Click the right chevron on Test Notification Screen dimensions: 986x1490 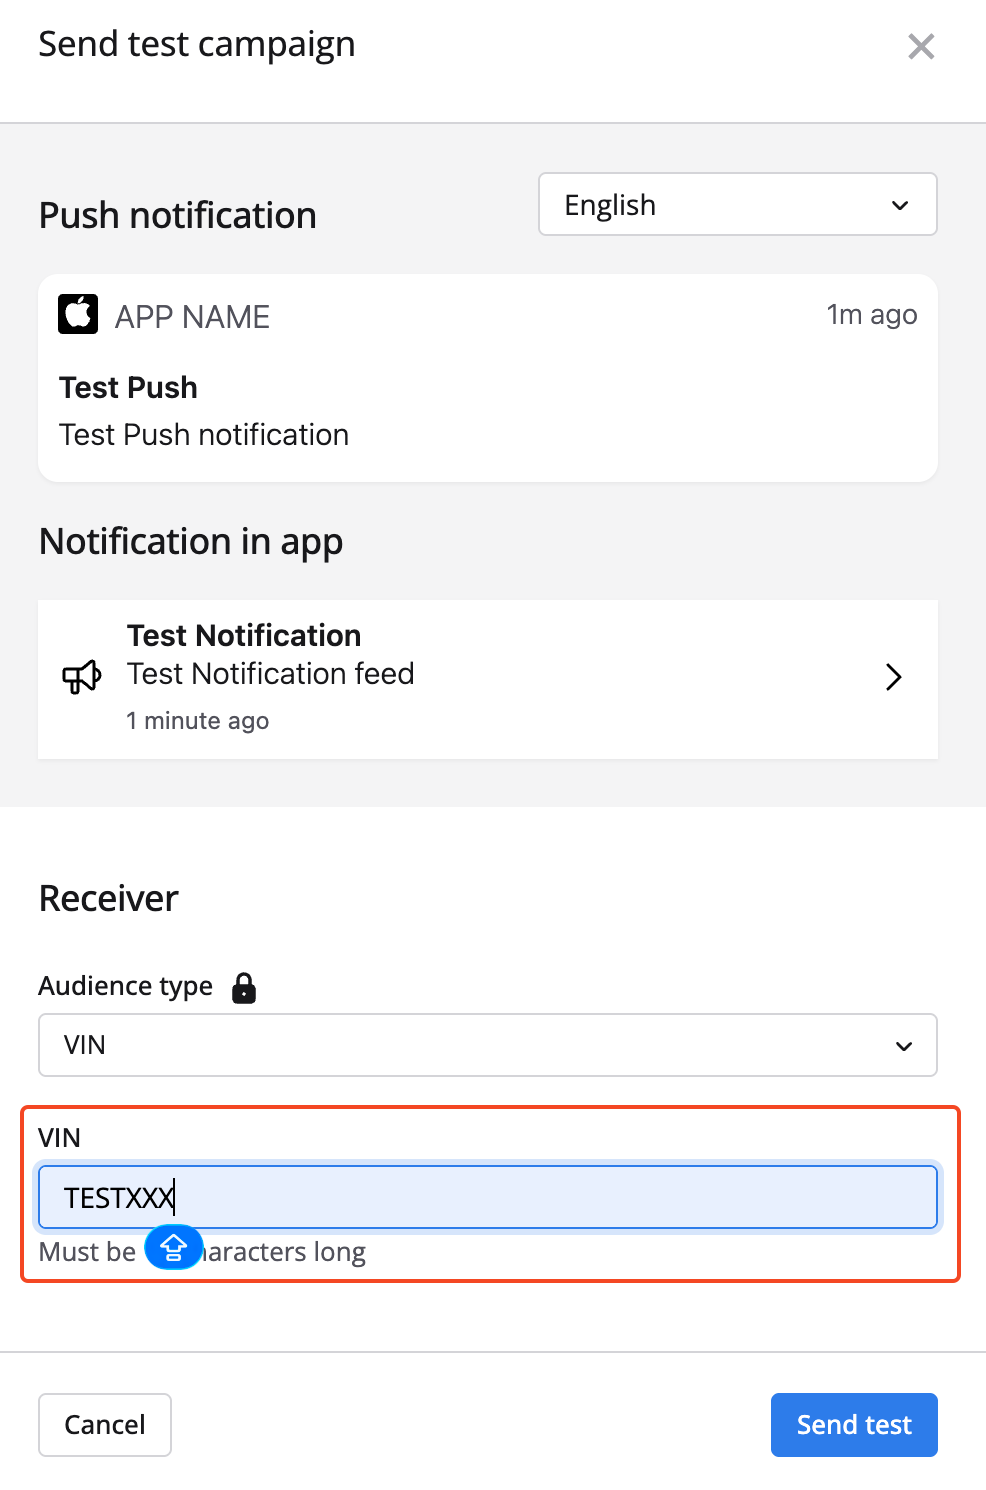coord(893,677)
